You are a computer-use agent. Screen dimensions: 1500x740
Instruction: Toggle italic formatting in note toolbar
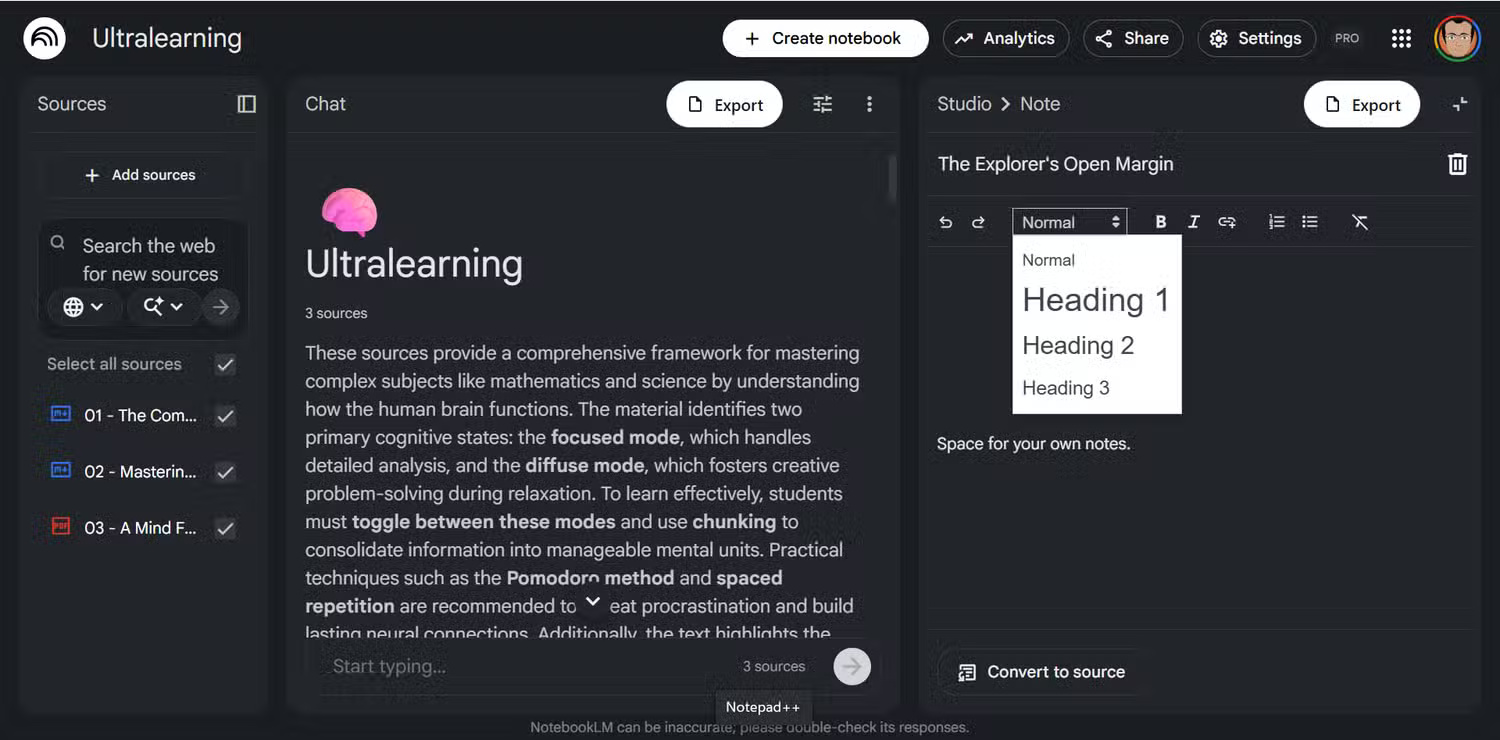coord(1193,222)
